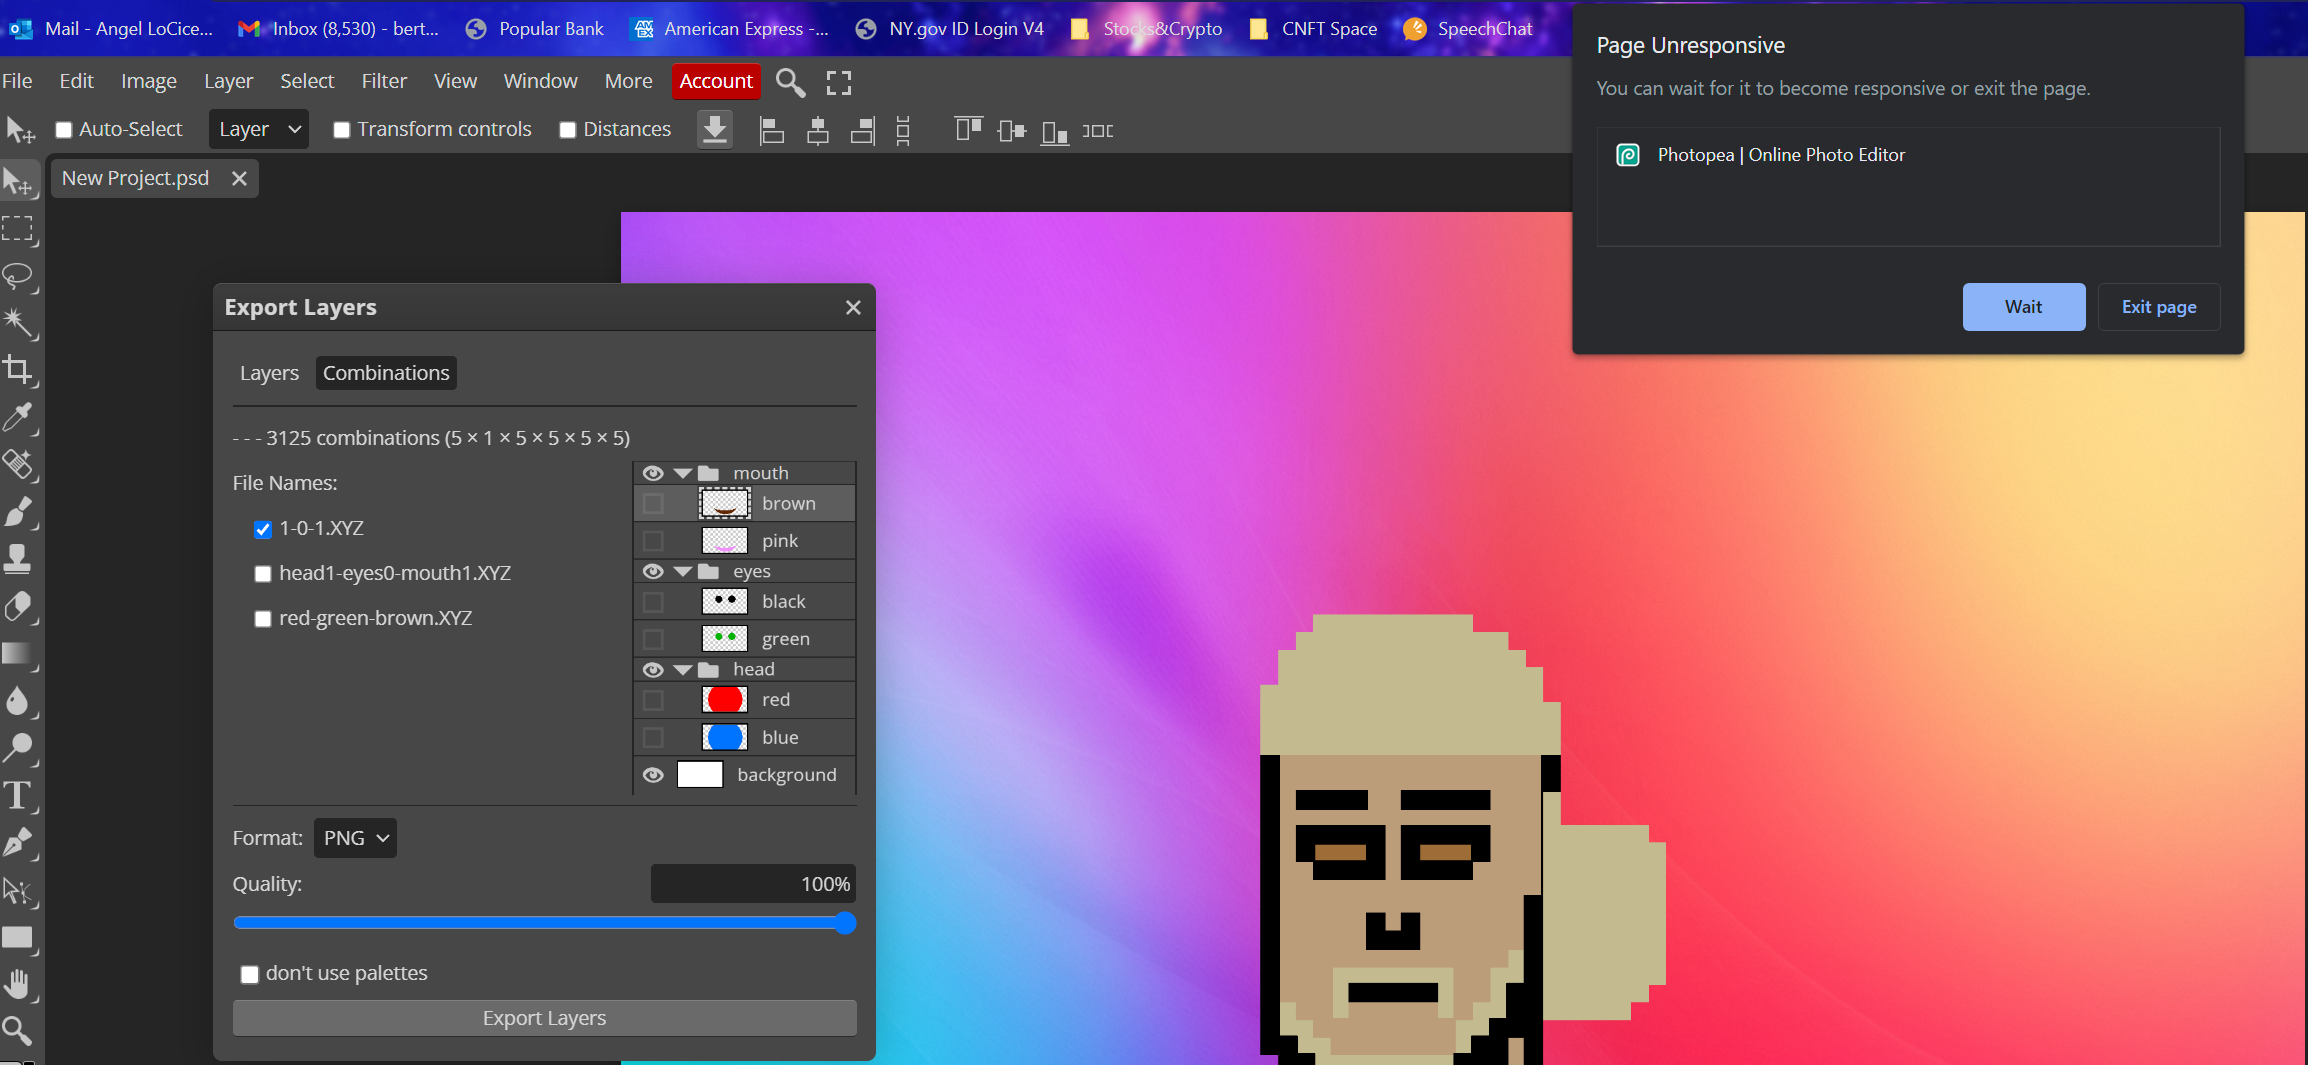Enable Transform controls checkbox

point(342,130)
